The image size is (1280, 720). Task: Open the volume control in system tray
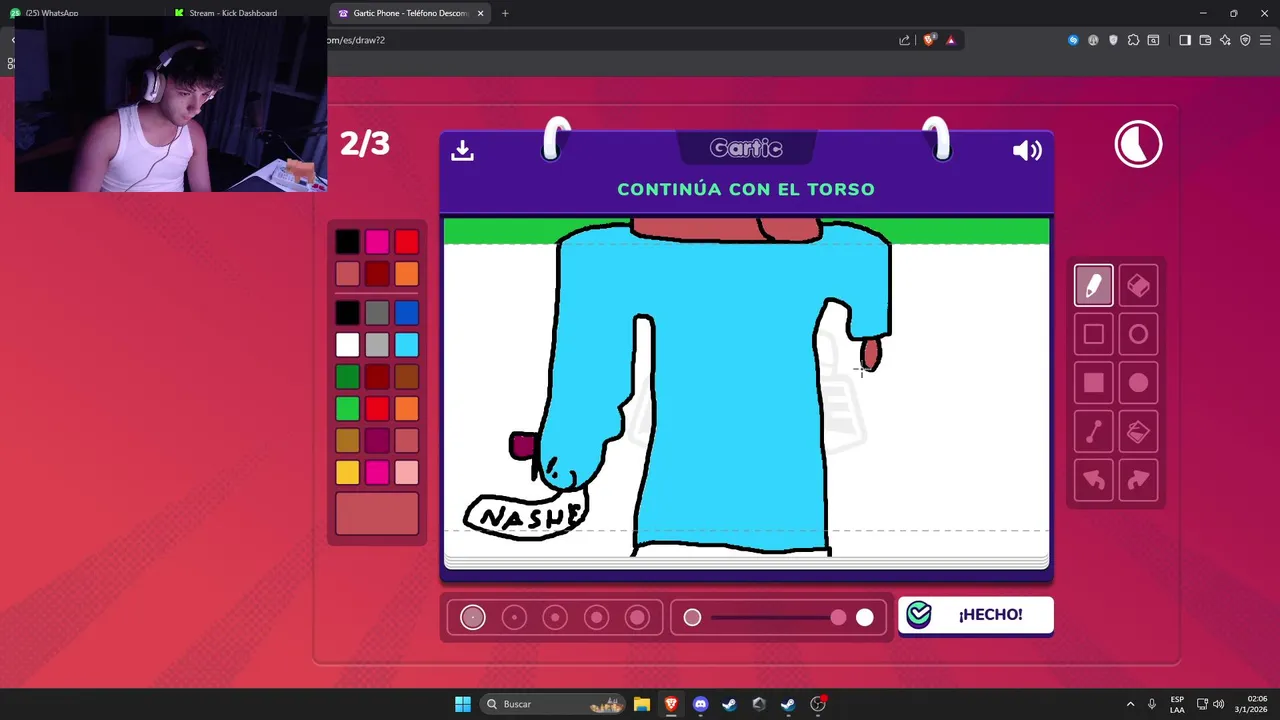1218,704
